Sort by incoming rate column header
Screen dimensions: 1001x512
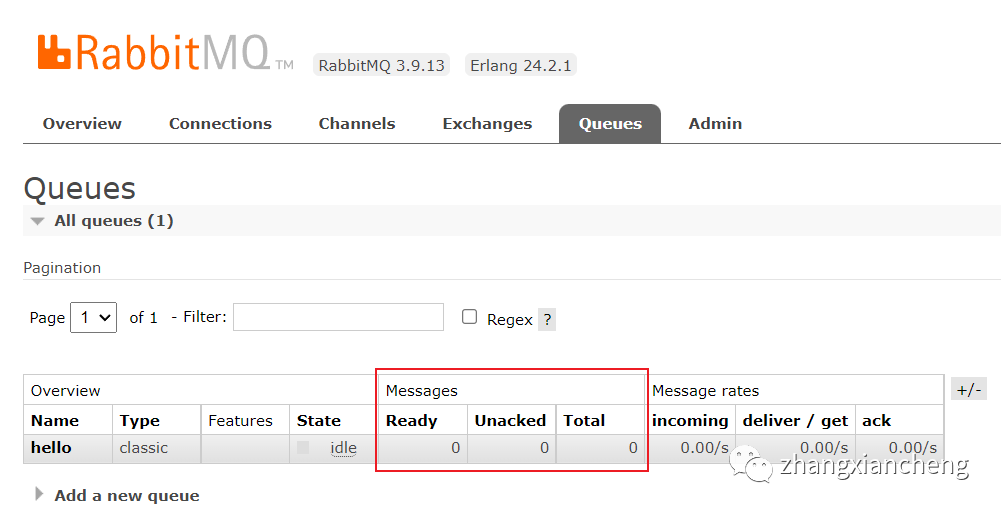click(690, 421)
